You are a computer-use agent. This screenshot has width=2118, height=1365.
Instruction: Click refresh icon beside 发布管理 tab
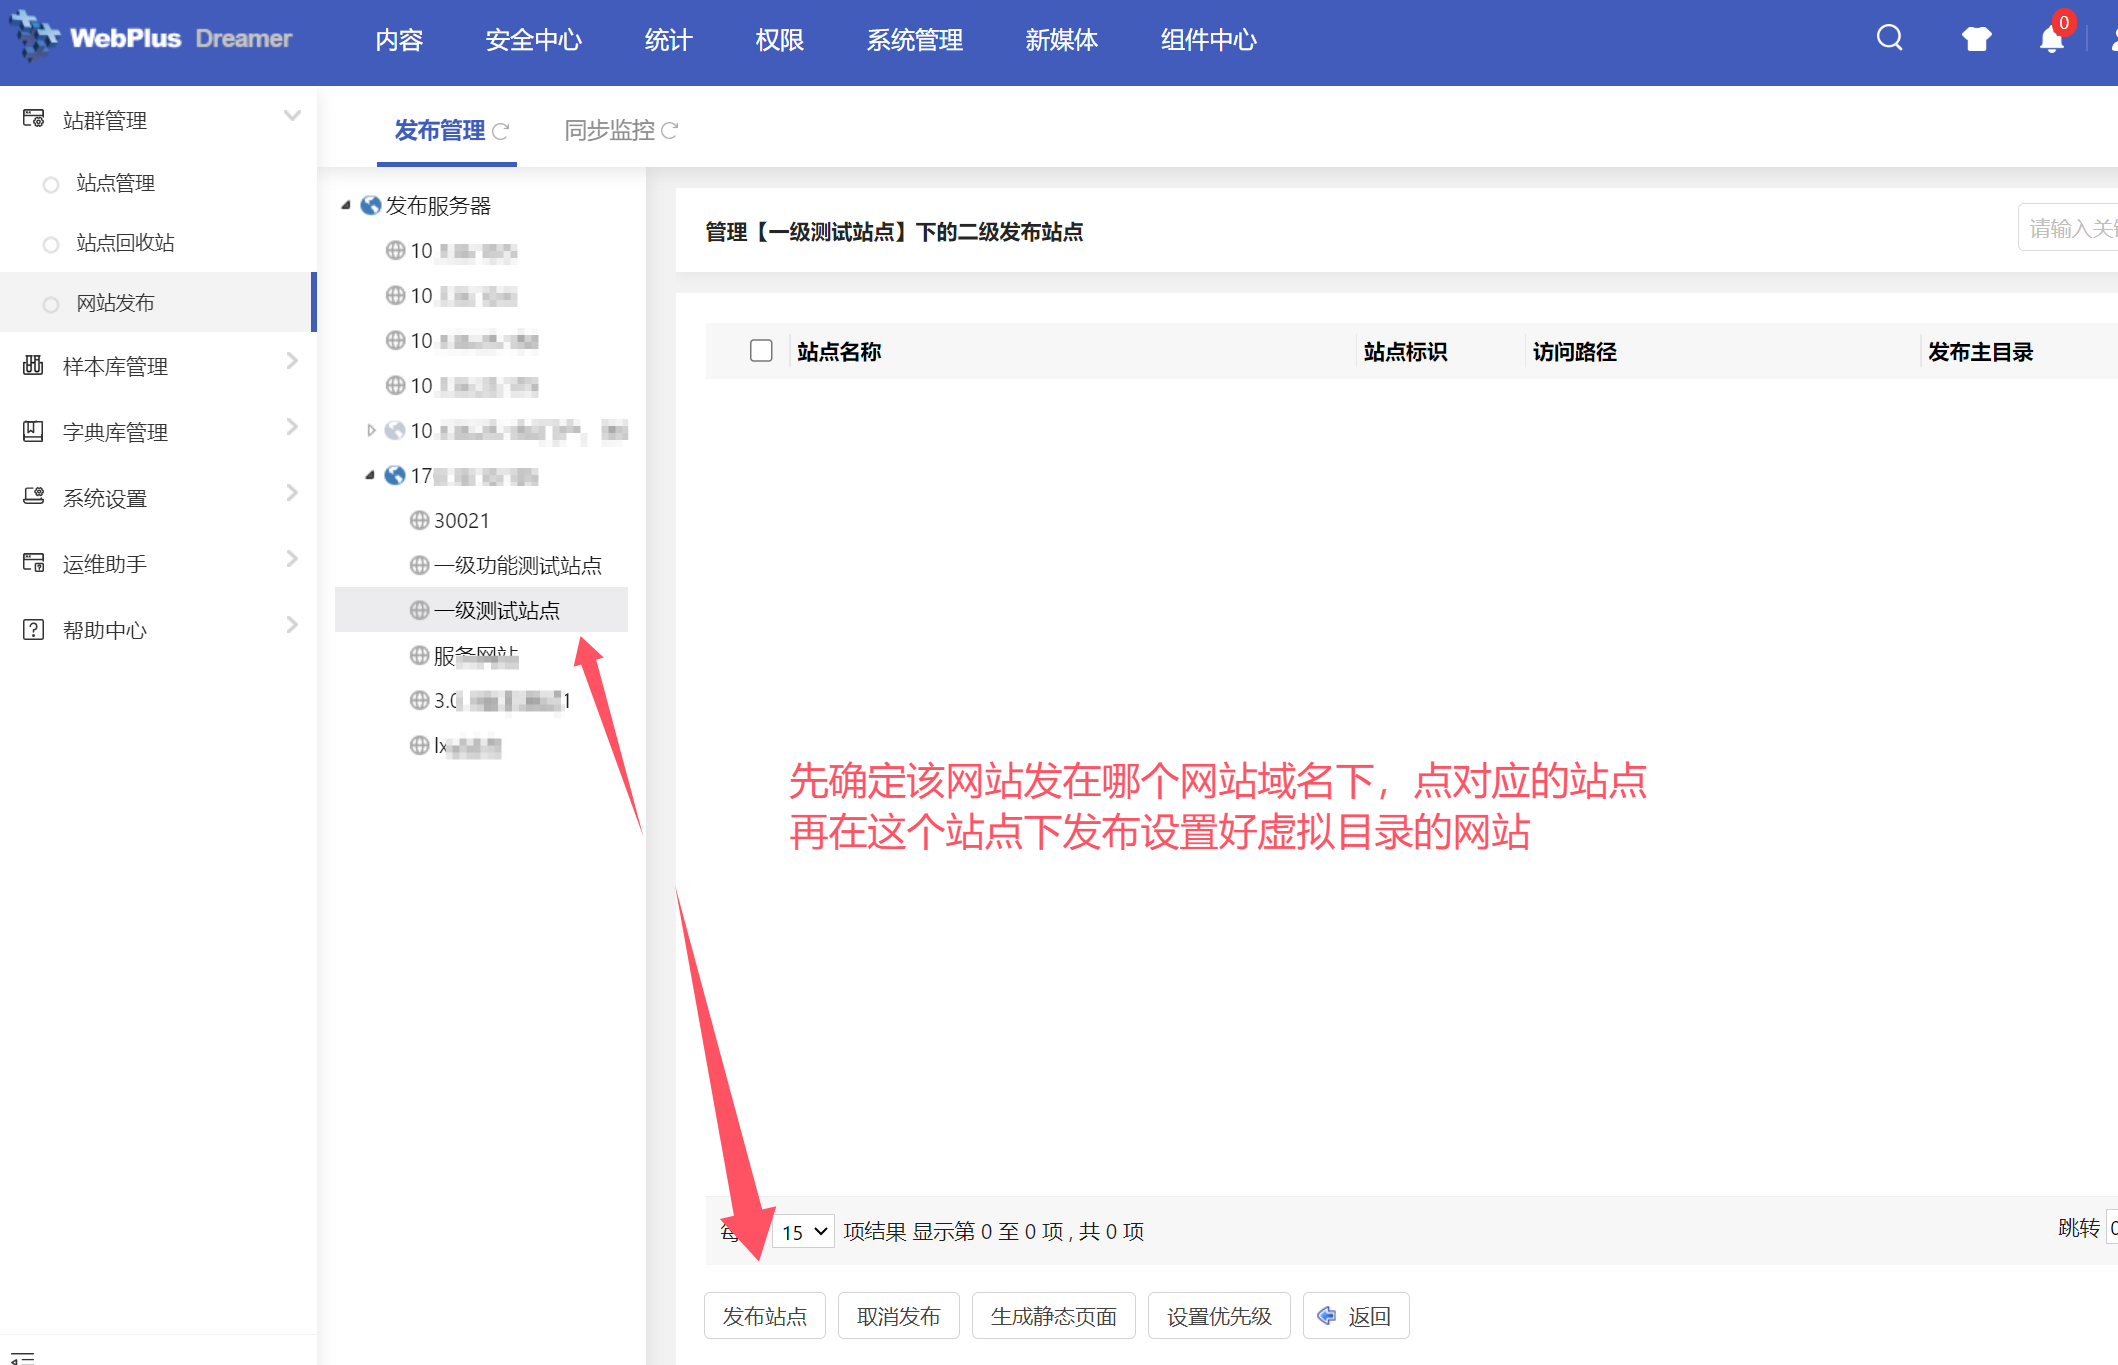[x=501, y=131]
